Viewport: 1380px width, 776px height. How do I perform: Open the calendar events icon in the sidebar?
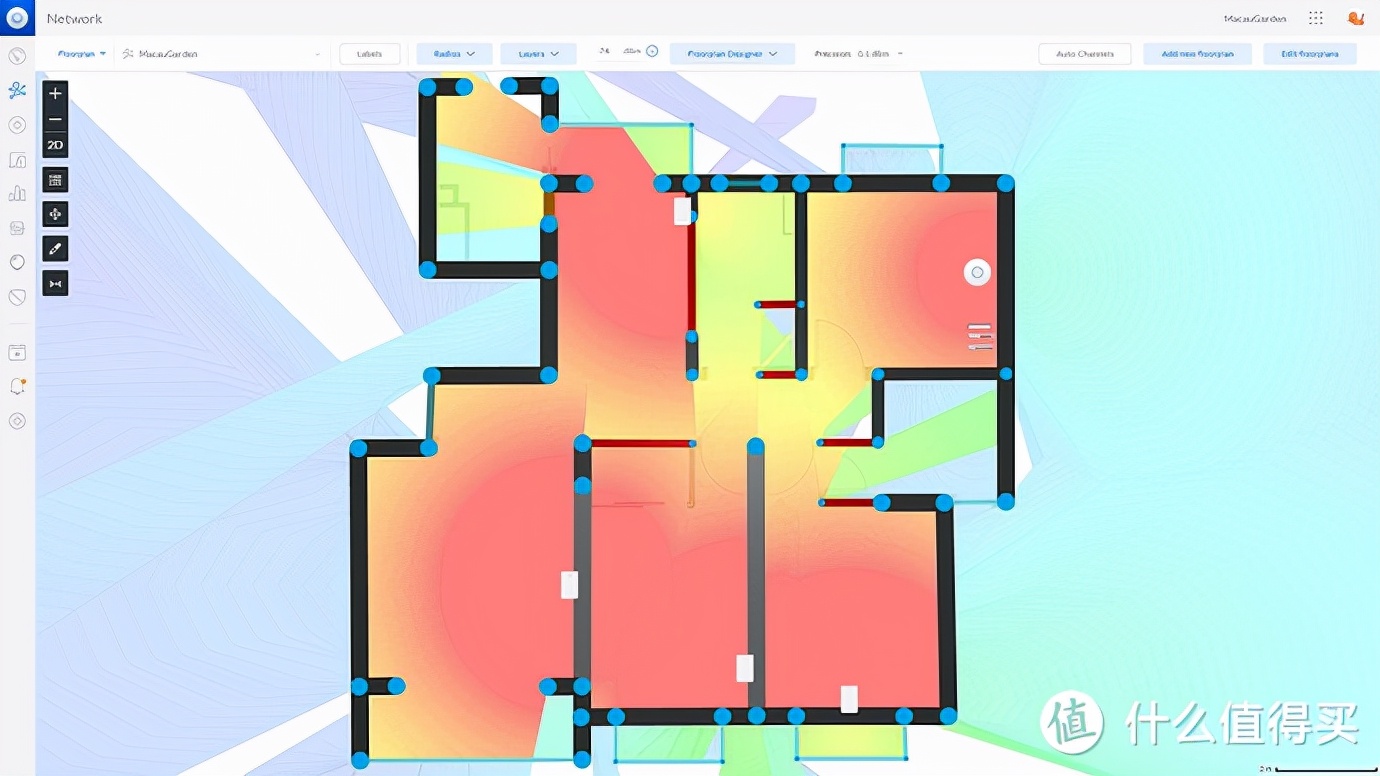pyautogui.click(x=17, y=352)
